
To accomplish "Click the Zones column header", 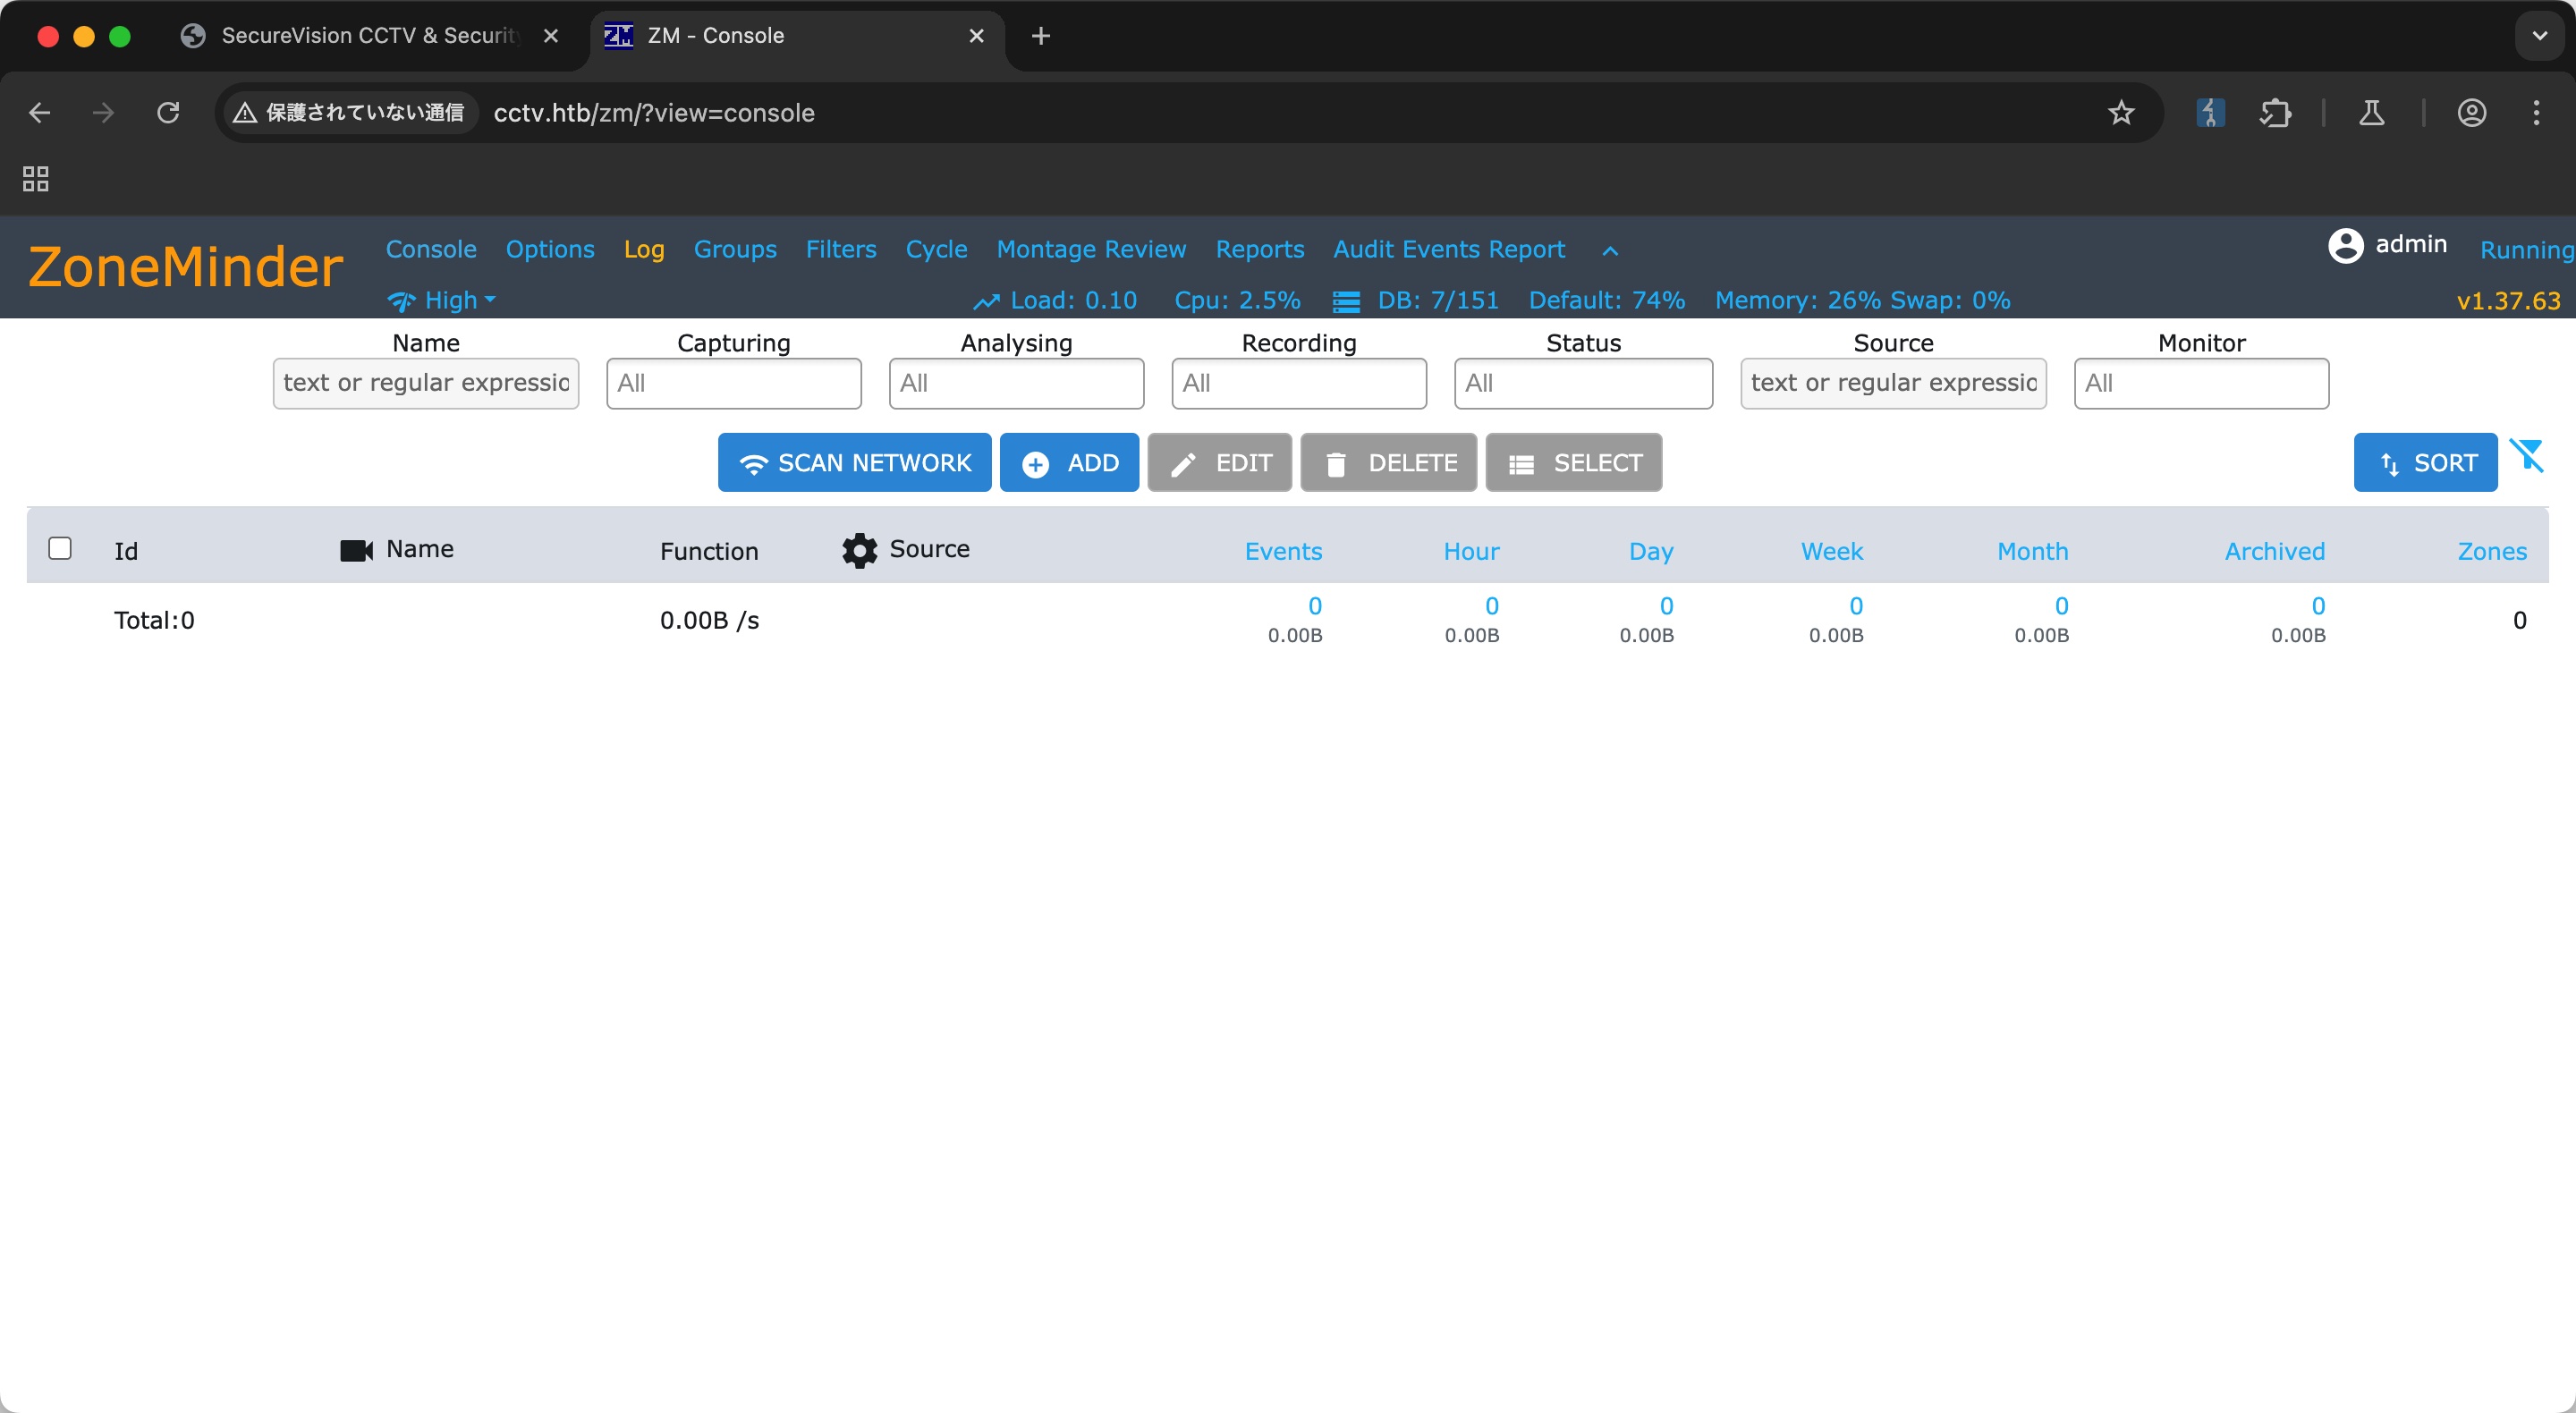I will [2492, 551].
